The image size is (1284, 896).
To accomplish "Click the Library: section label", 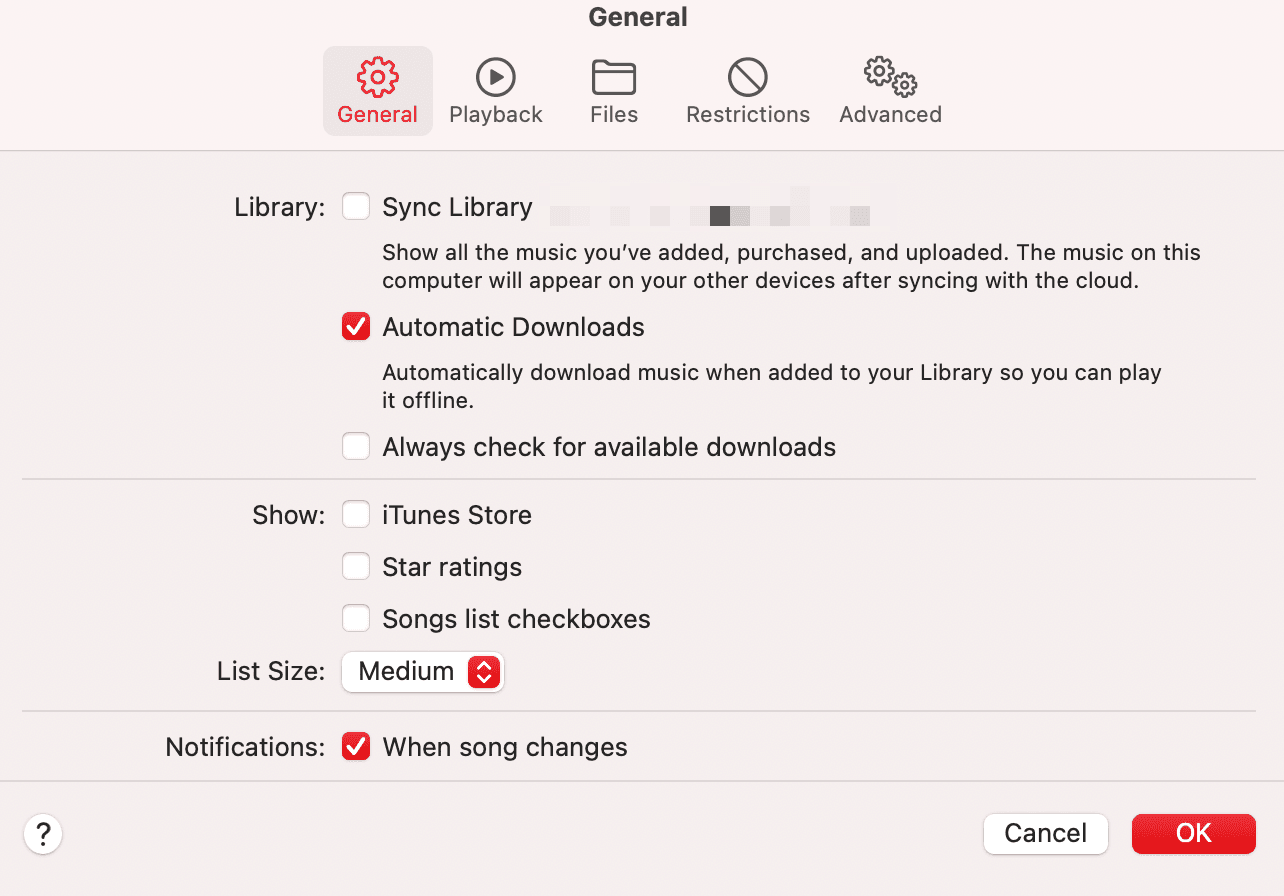I will [x=280, y=207].
